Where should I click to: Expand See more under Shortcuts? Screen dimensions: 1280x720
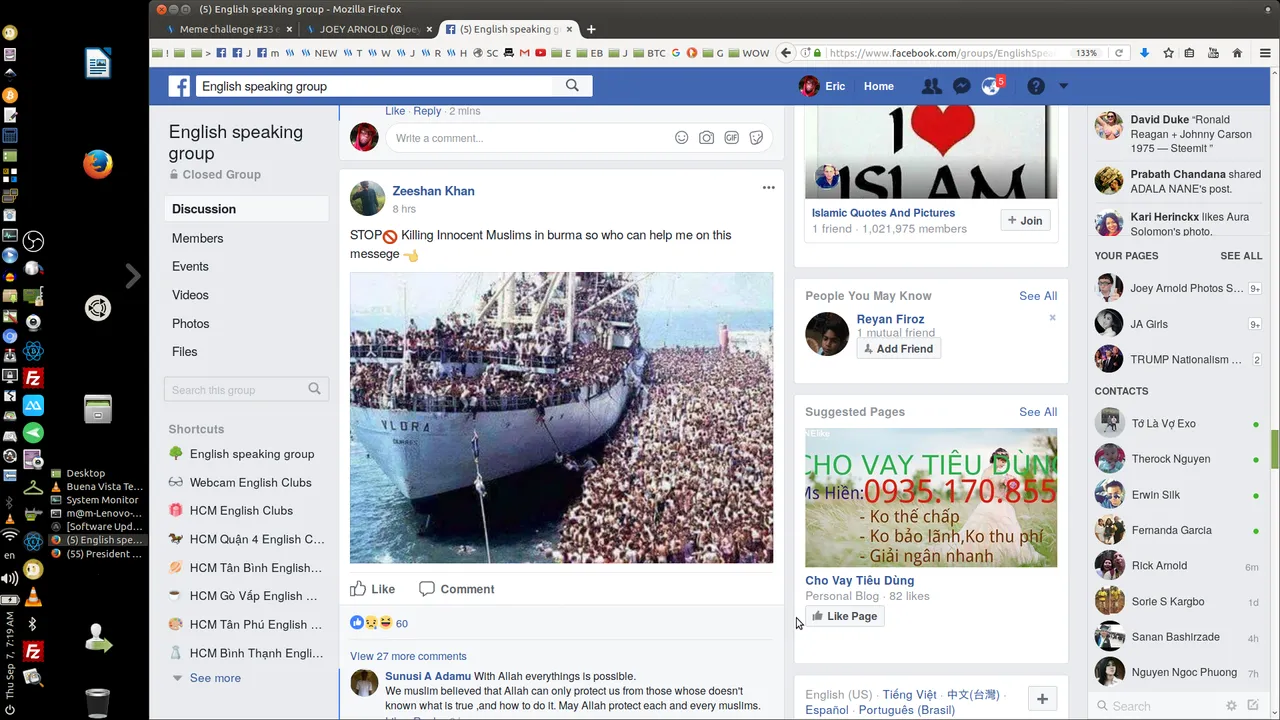pyautogui.click(x=215, y=678)
